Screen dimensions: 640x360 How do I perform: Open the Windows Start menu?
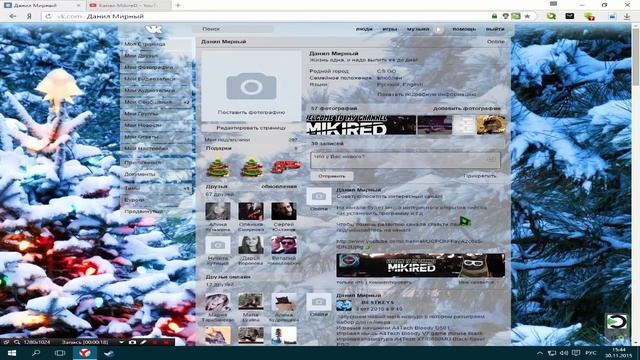[11, 353]
